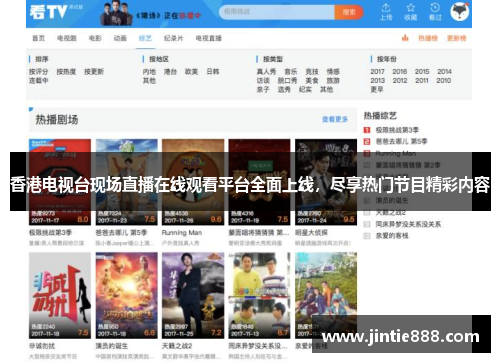Image resolution: width=500 pixels, height=362 pixels.
Task: Open the 热播榜 link
Action: point(428,38)
